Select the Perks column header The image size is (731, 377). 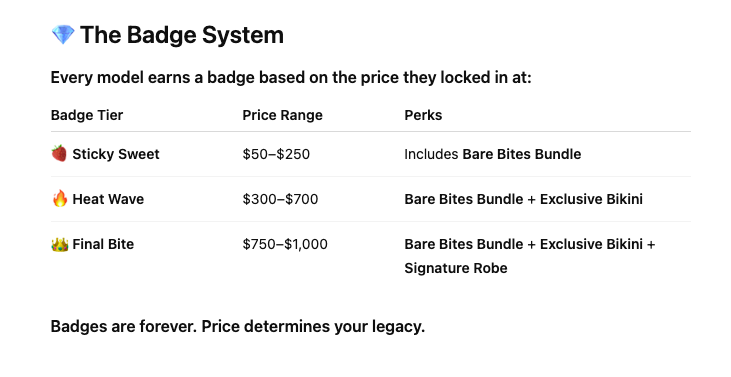(423, 115)
